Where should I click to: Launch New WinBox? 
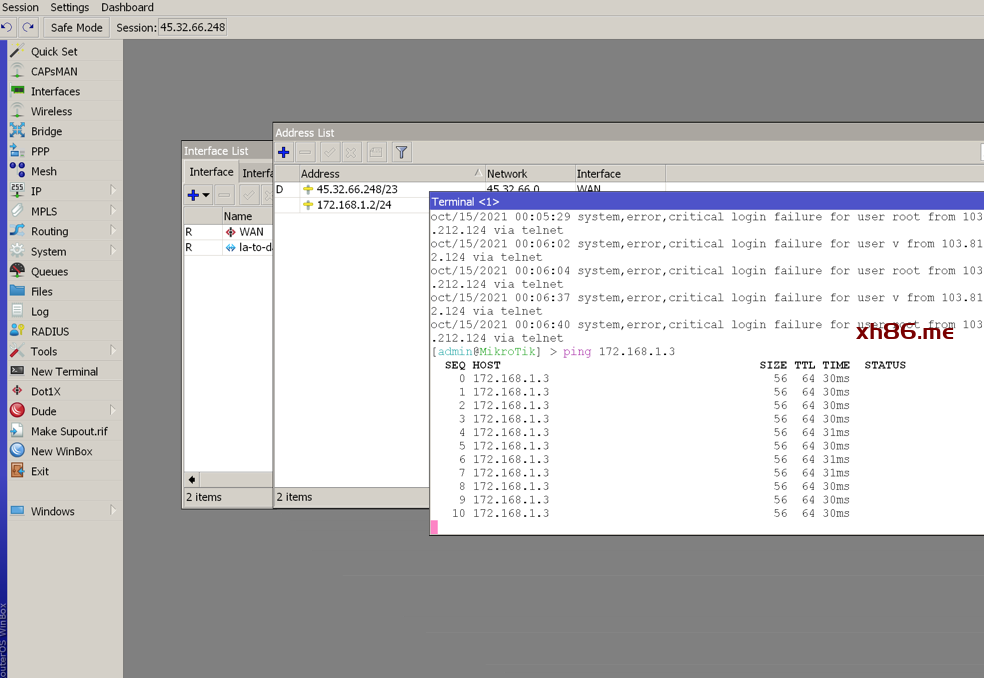pos(62,451)
